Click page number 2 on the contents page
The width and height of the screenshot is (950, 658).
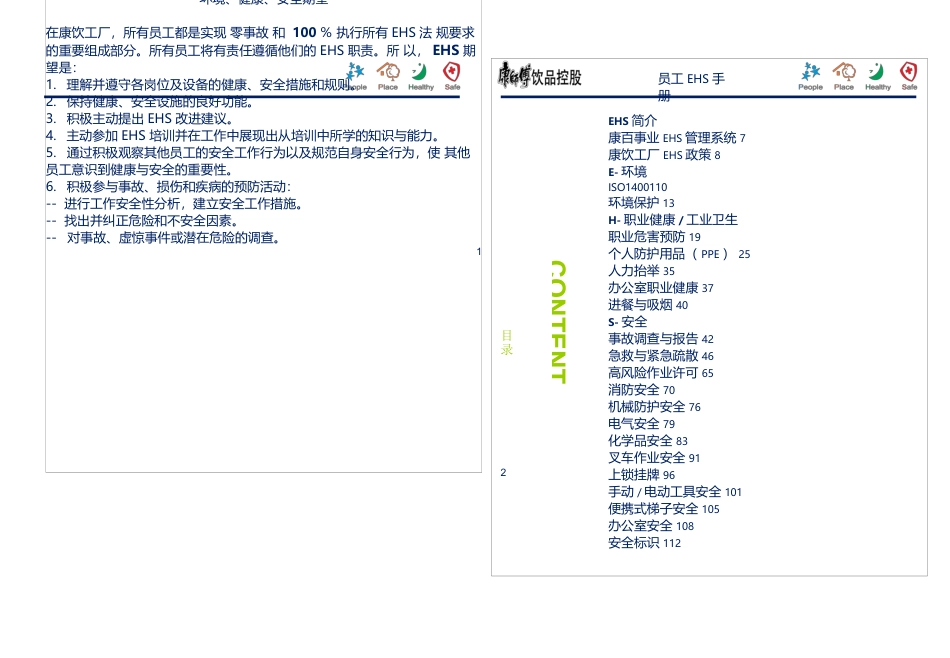503,472
